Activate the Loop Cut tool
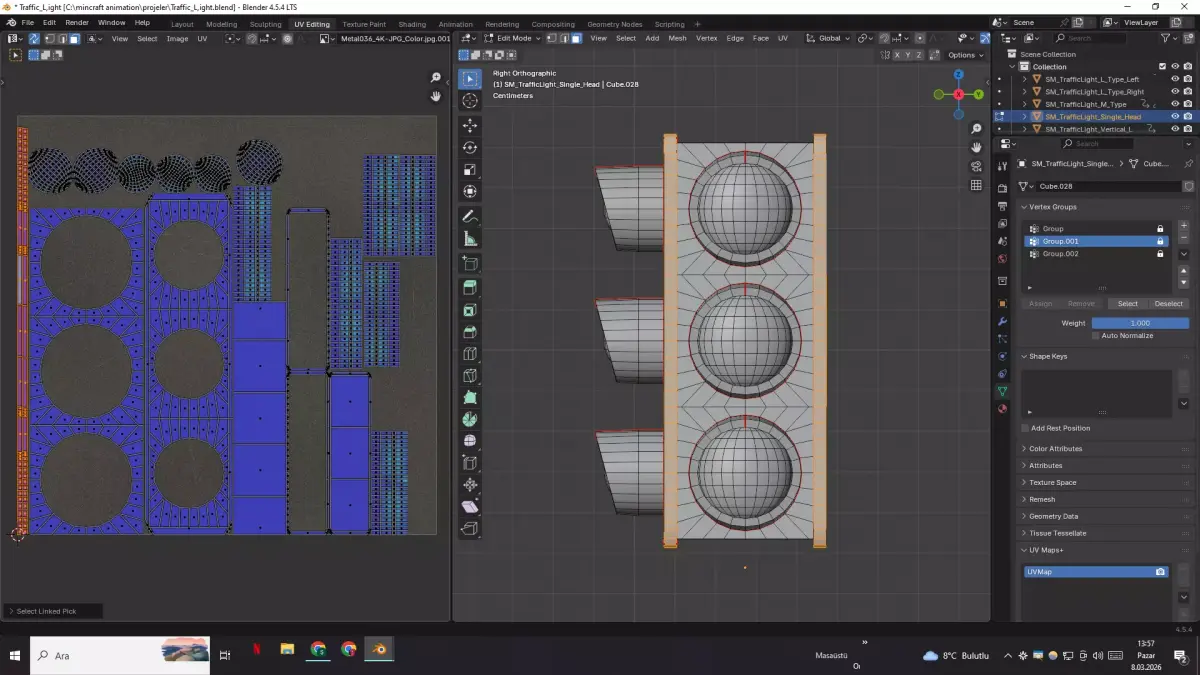Viewport: 1200px width, 675px height. point(470,354)
